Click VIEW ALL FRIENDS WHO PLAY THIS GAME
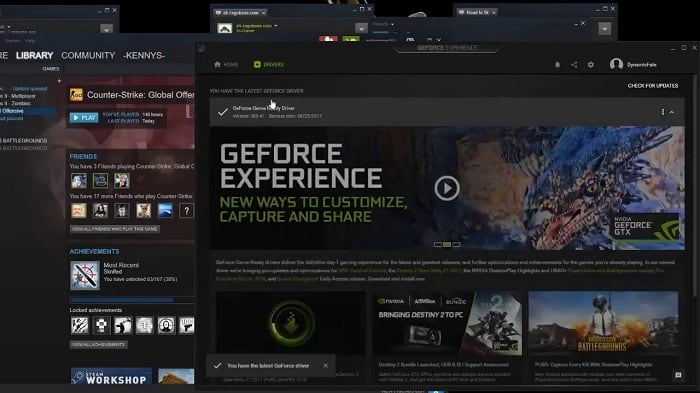Screen dimensions: 700x393 coord(115,229)
